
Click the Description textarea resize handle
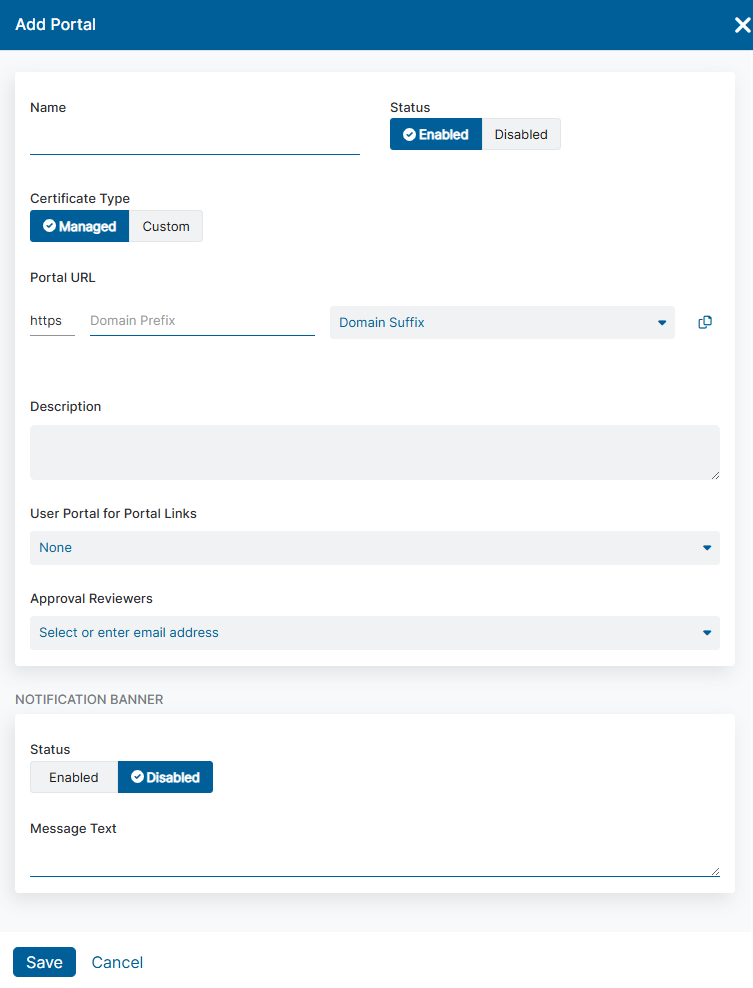click(715, 475)
